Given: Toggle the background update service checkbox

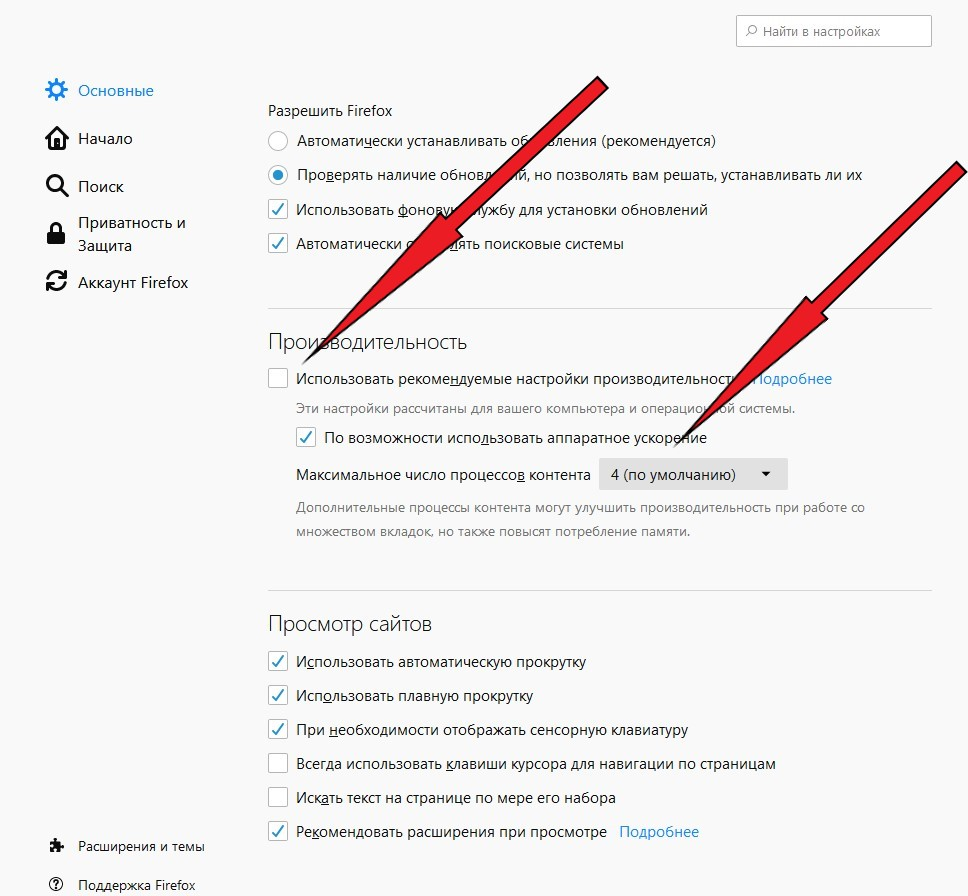Looking at the screenshot, I should click(x=278, y=209).
